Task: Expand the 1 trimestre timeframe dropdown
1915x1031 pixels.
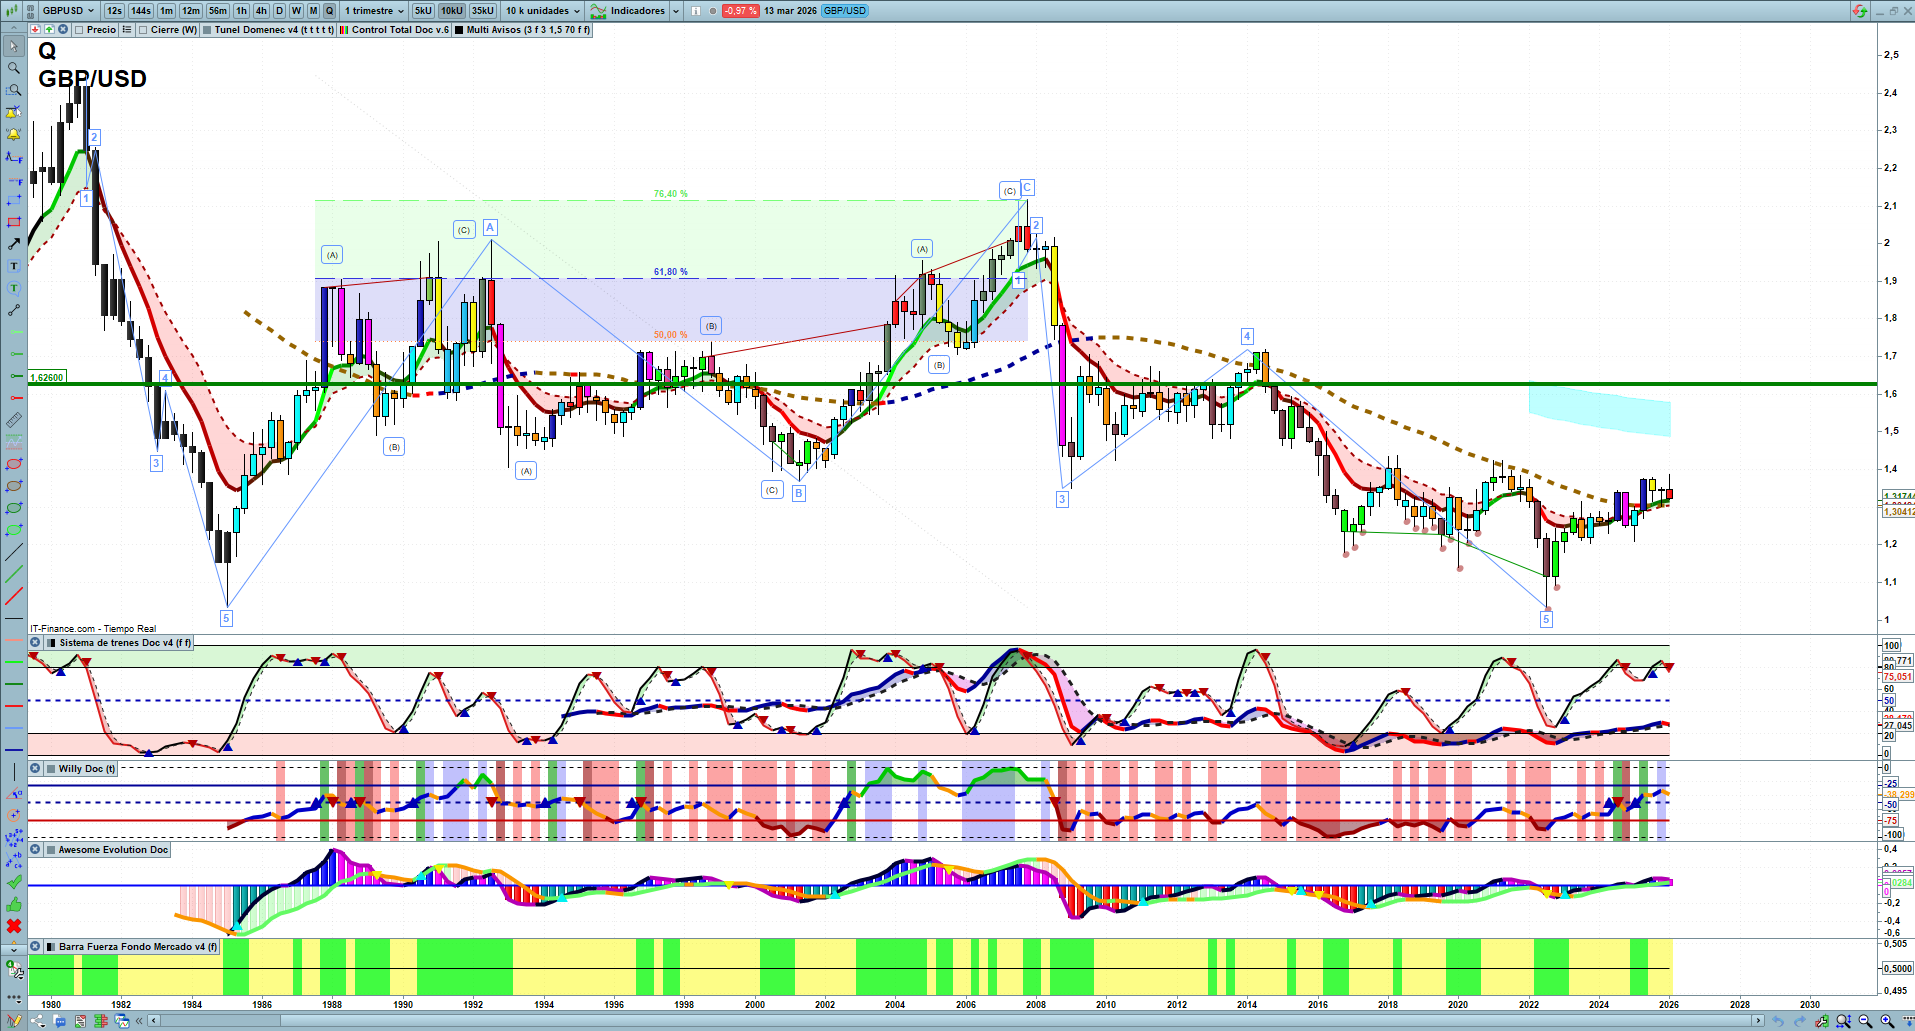Action: click(374, 11)
